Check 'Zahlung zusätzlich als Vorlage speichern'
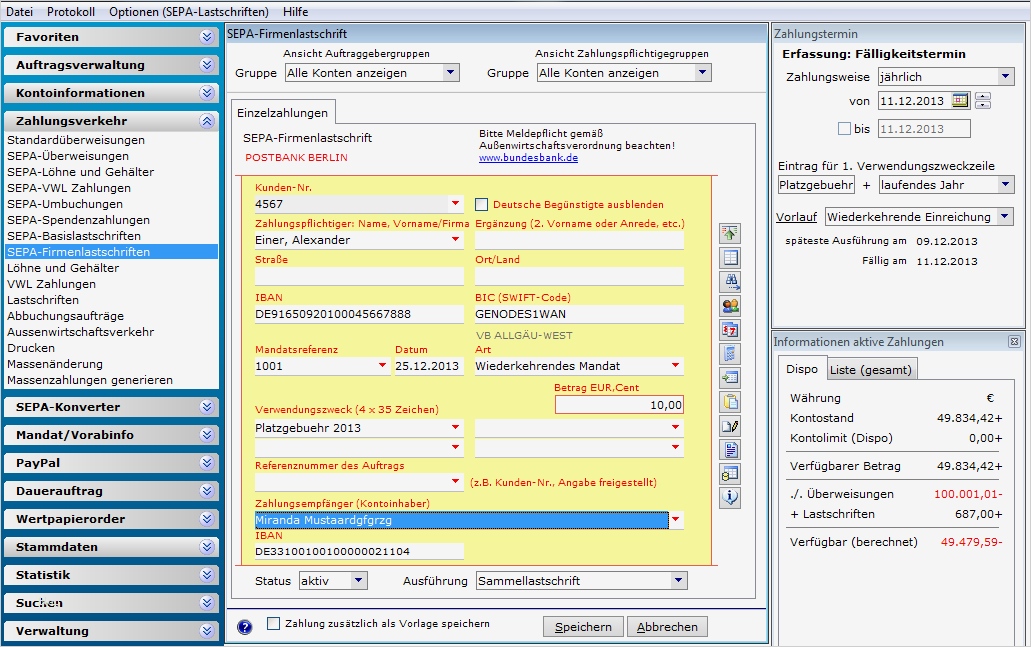 (x=274, y=624)
